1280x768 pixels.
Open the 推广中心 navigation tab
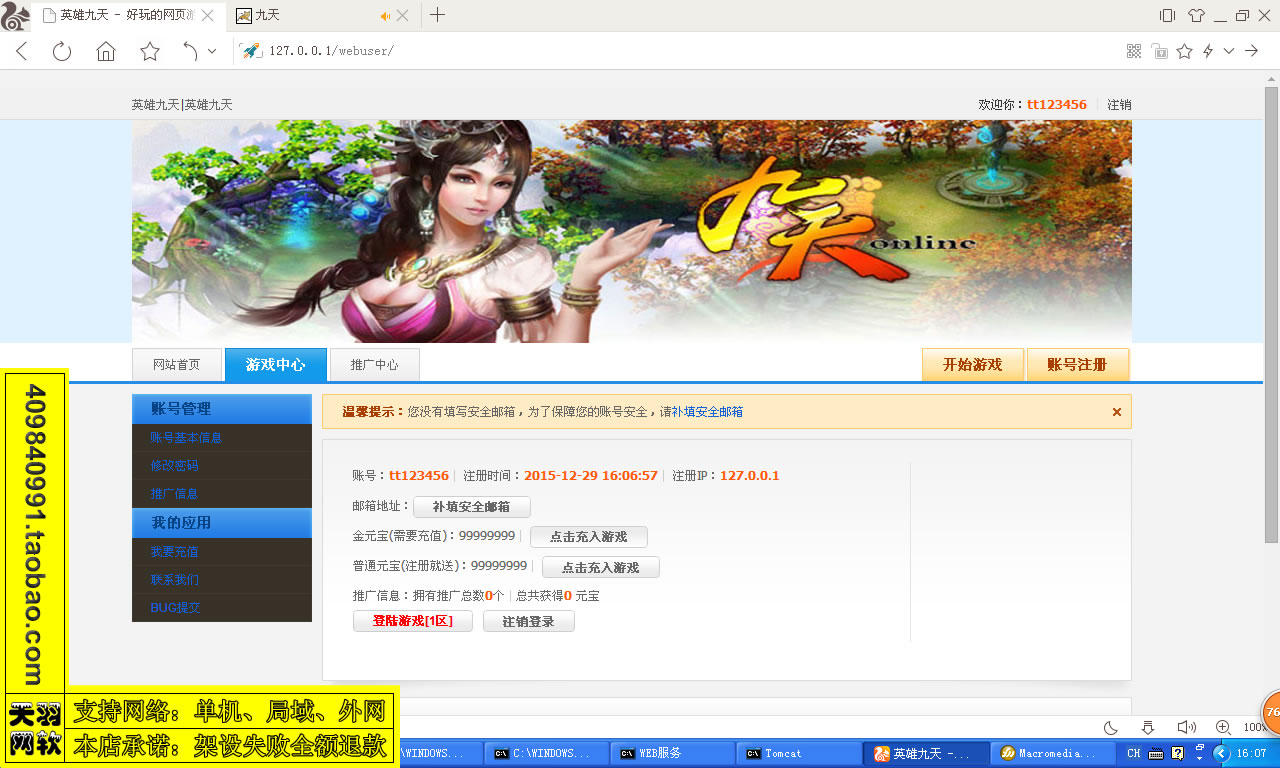[x=374, y=364]
